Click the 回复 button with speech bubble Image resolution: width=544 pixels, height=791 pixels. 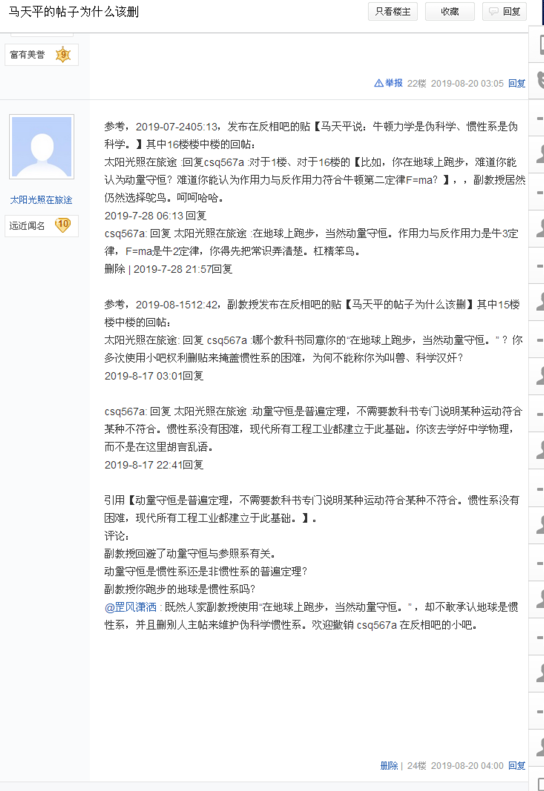(505, 12)
